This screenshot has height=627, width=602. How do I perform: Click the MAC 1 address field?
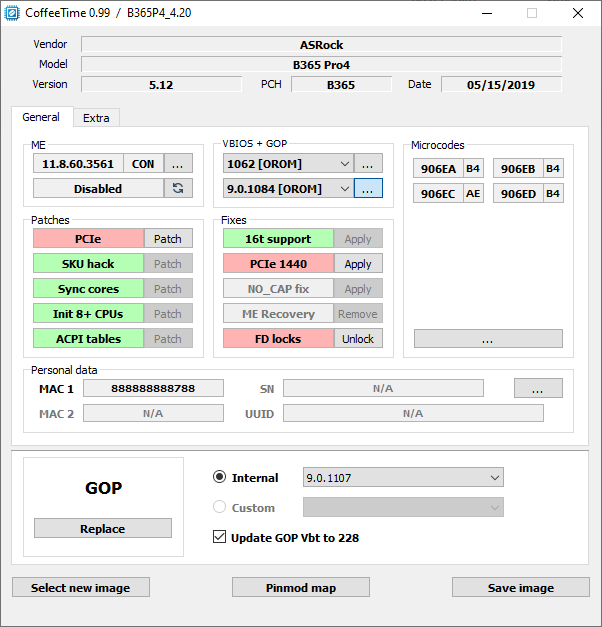pyautogui.click(x=154, y=388)
